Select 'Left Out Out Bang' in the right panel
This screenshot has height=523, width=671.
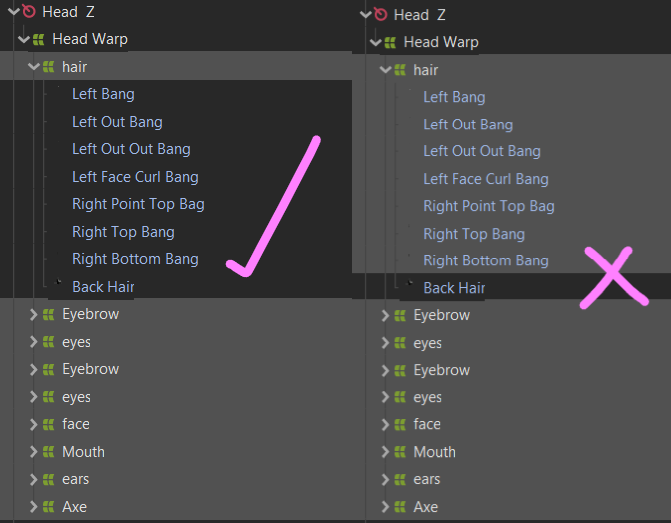click(x=482, y=151)
